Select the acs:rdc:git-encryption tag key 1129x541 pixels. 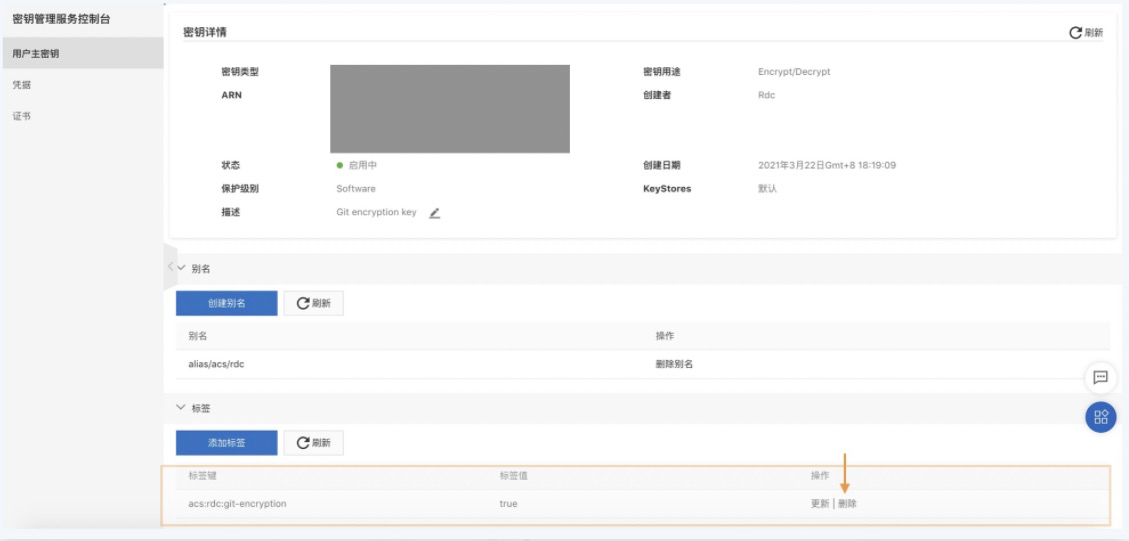(x=238, y=504)
